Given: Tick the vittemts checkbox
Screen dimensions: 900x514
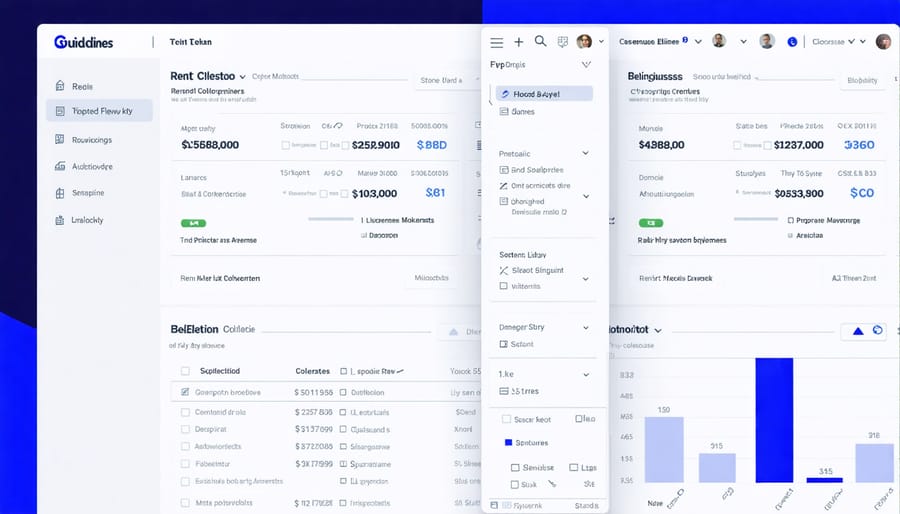Looking at the screenshot, I should [x=503, y=286].
